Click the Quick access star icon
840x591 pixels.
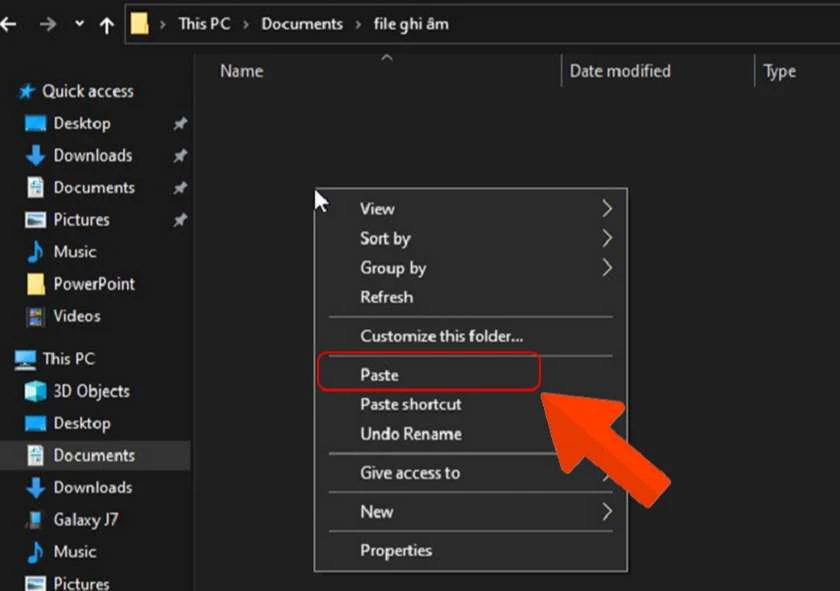tap(26, 92)
